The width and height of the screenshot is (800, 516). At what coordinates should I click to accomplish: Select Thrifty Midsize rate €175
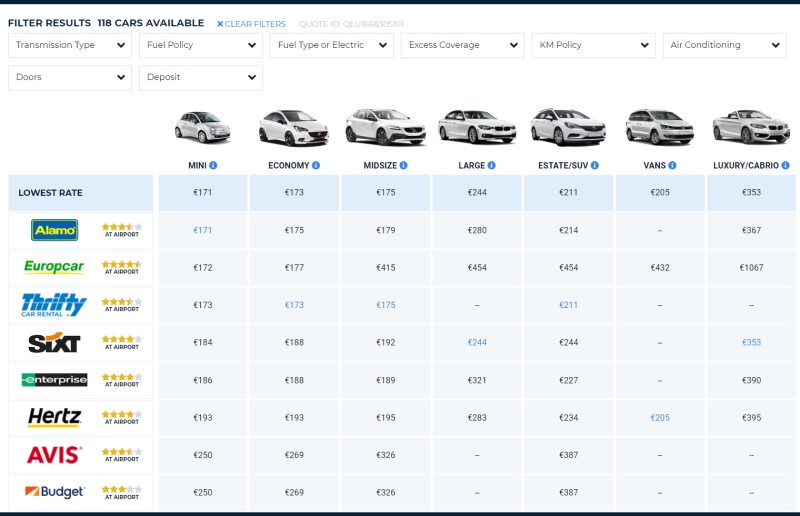(386, 305)
